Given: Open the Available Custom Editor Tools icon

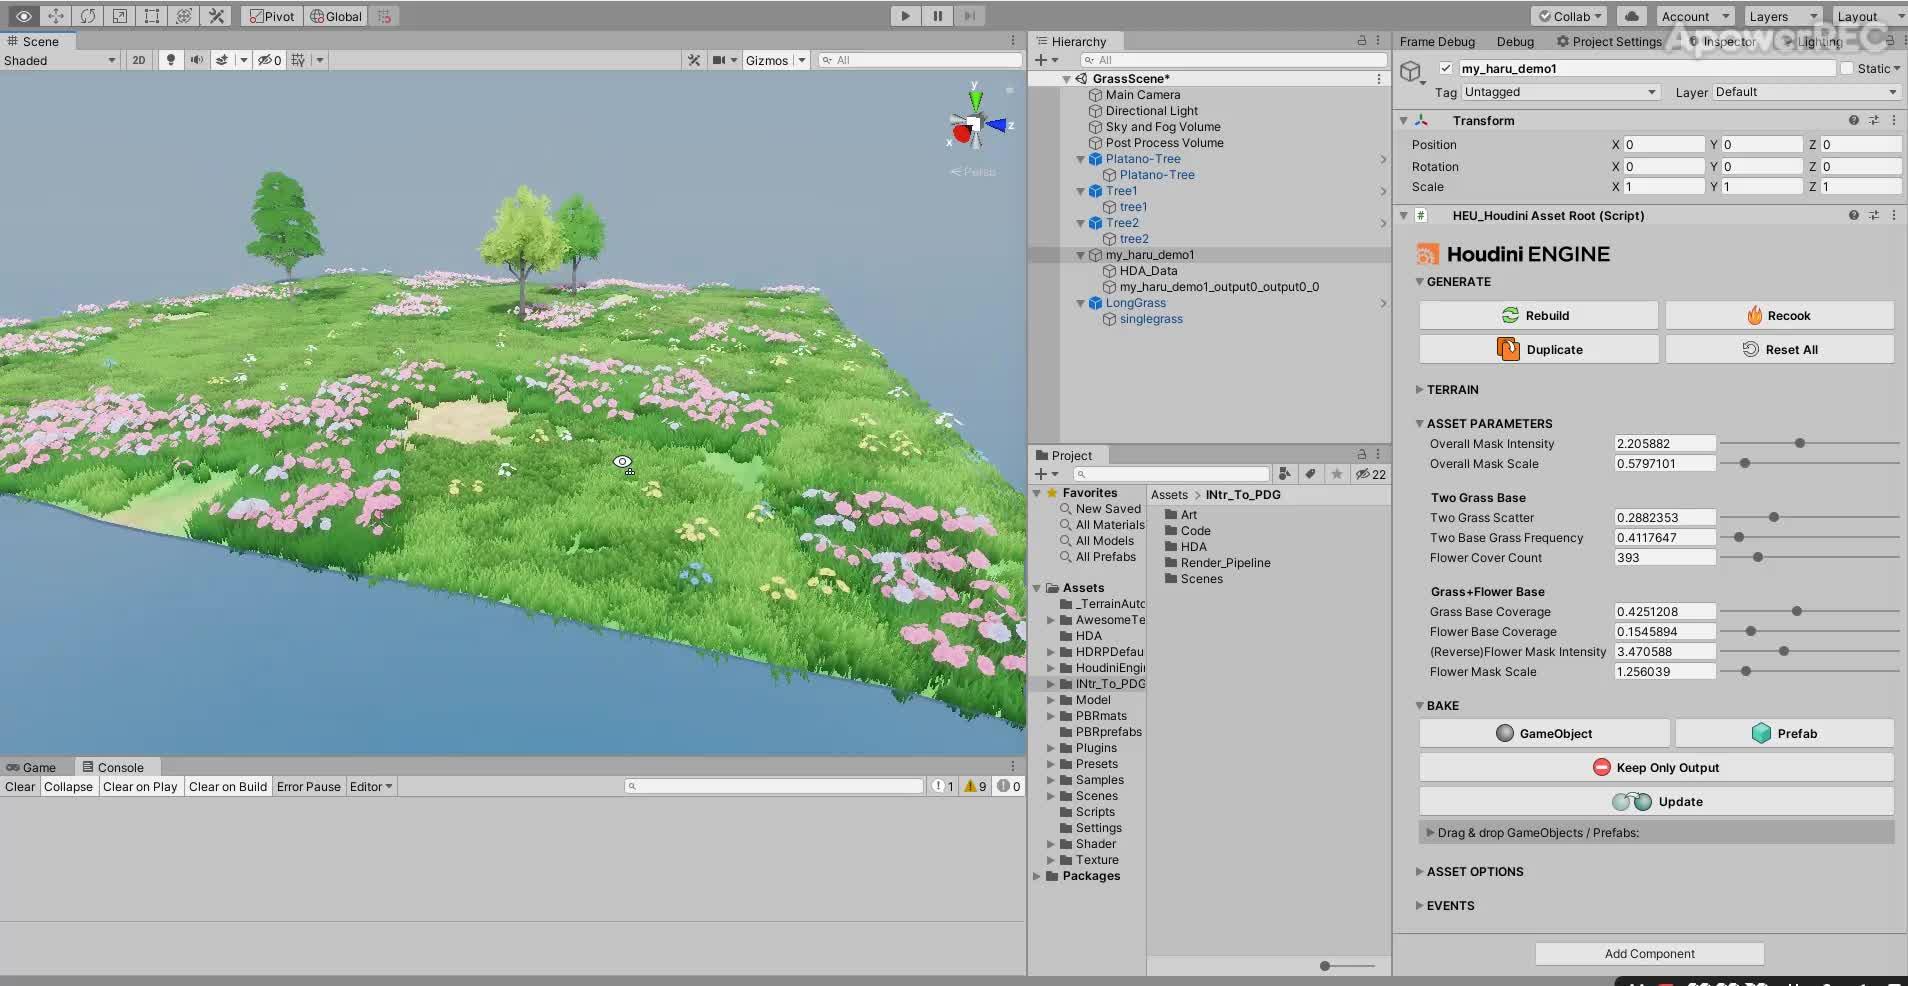Looking at the screenshot, I should point(217,16).
